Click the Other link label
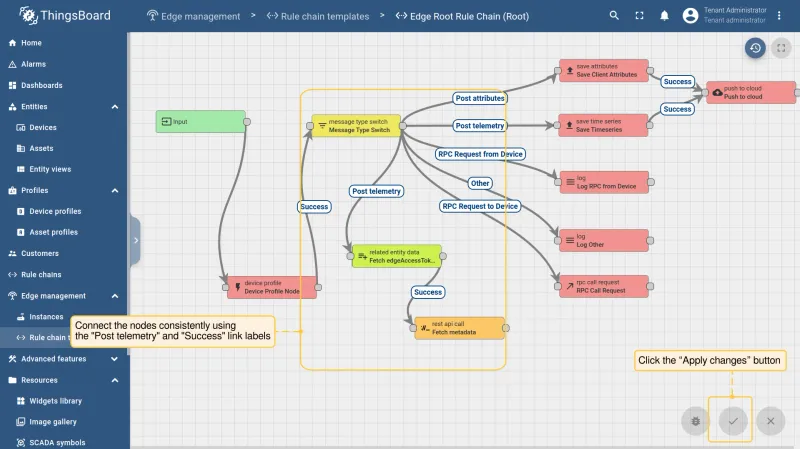Image resolution: width=800 pixels, height=449 pixels. (480, 183)
